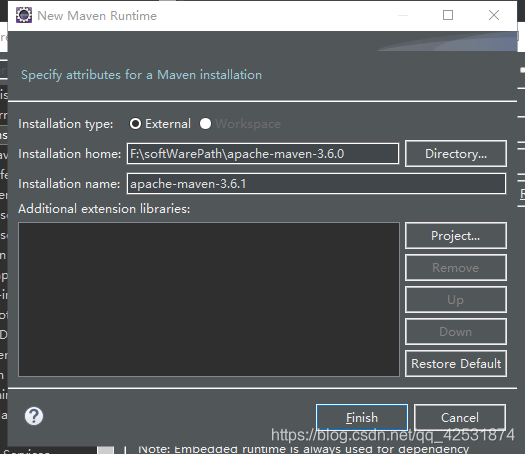The width and height of the screenshot is (525, 454).
Task: Click the Project... button
Action: point(456,236)
